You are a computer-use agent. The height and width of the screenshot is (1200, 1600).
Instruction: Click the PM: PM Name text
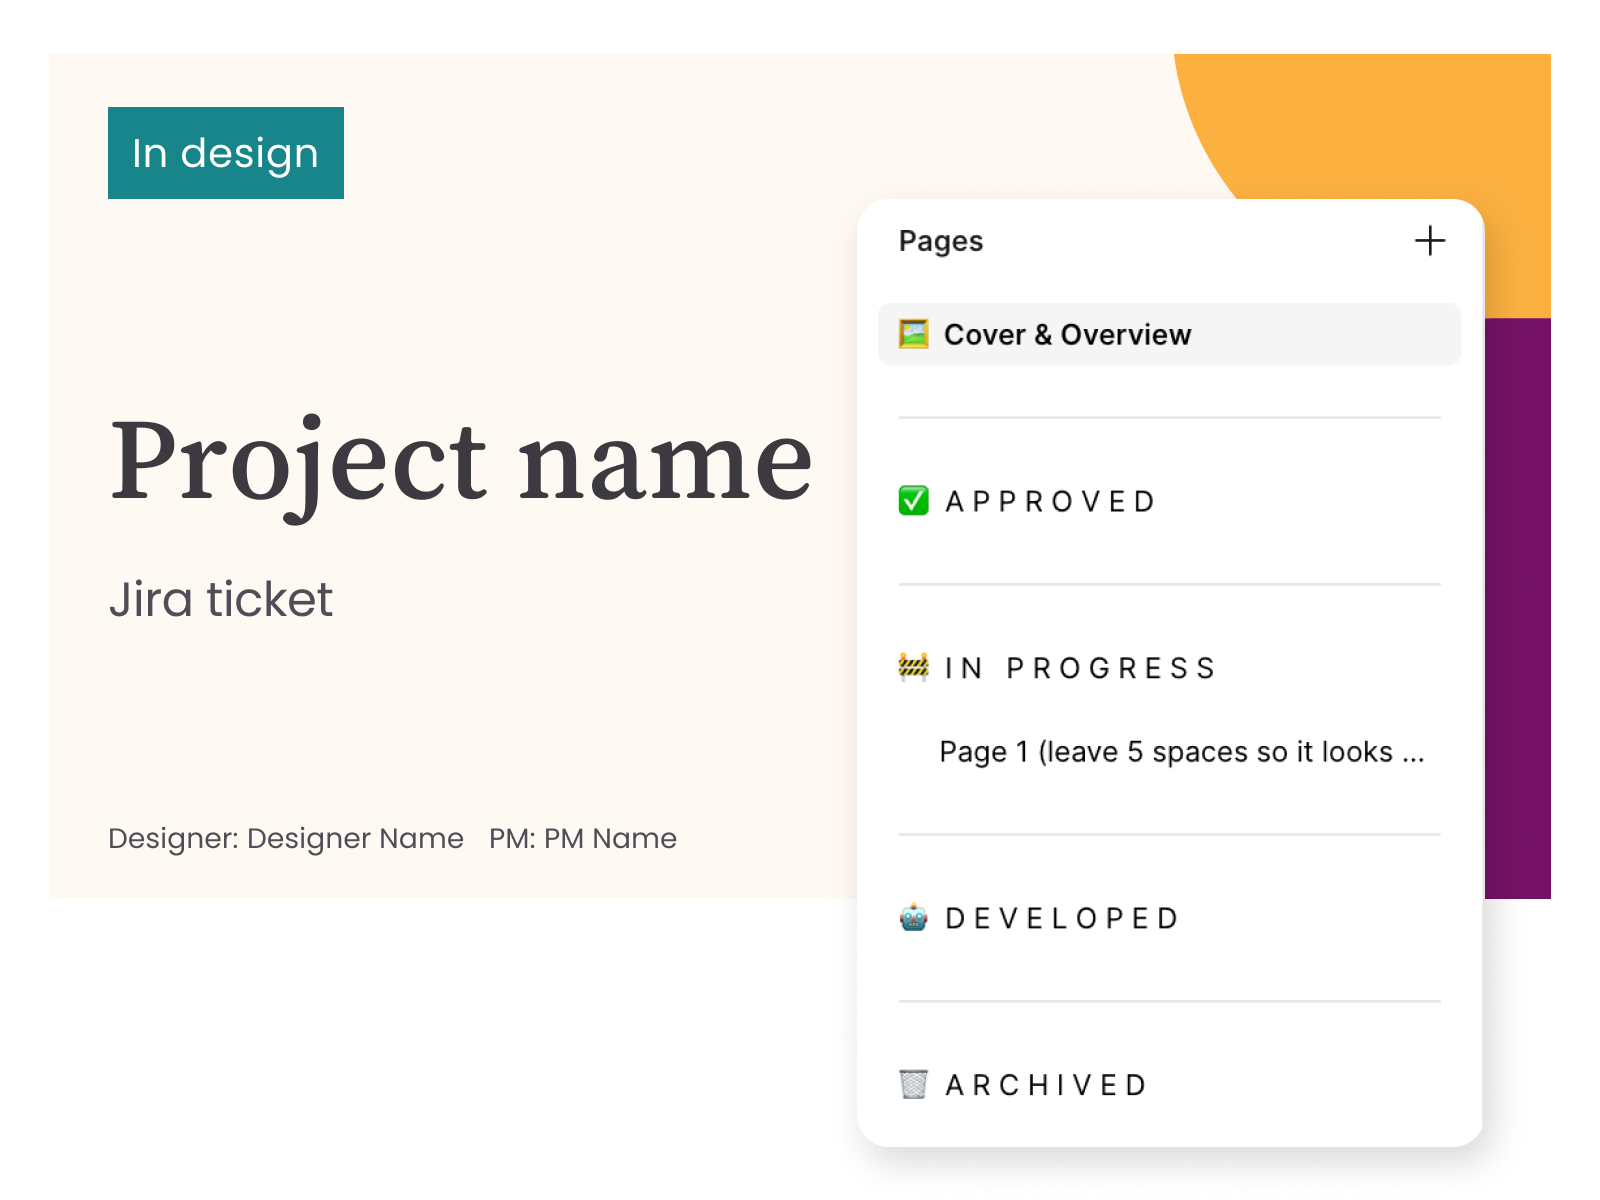pyautogui.click(x=583, y=838)
